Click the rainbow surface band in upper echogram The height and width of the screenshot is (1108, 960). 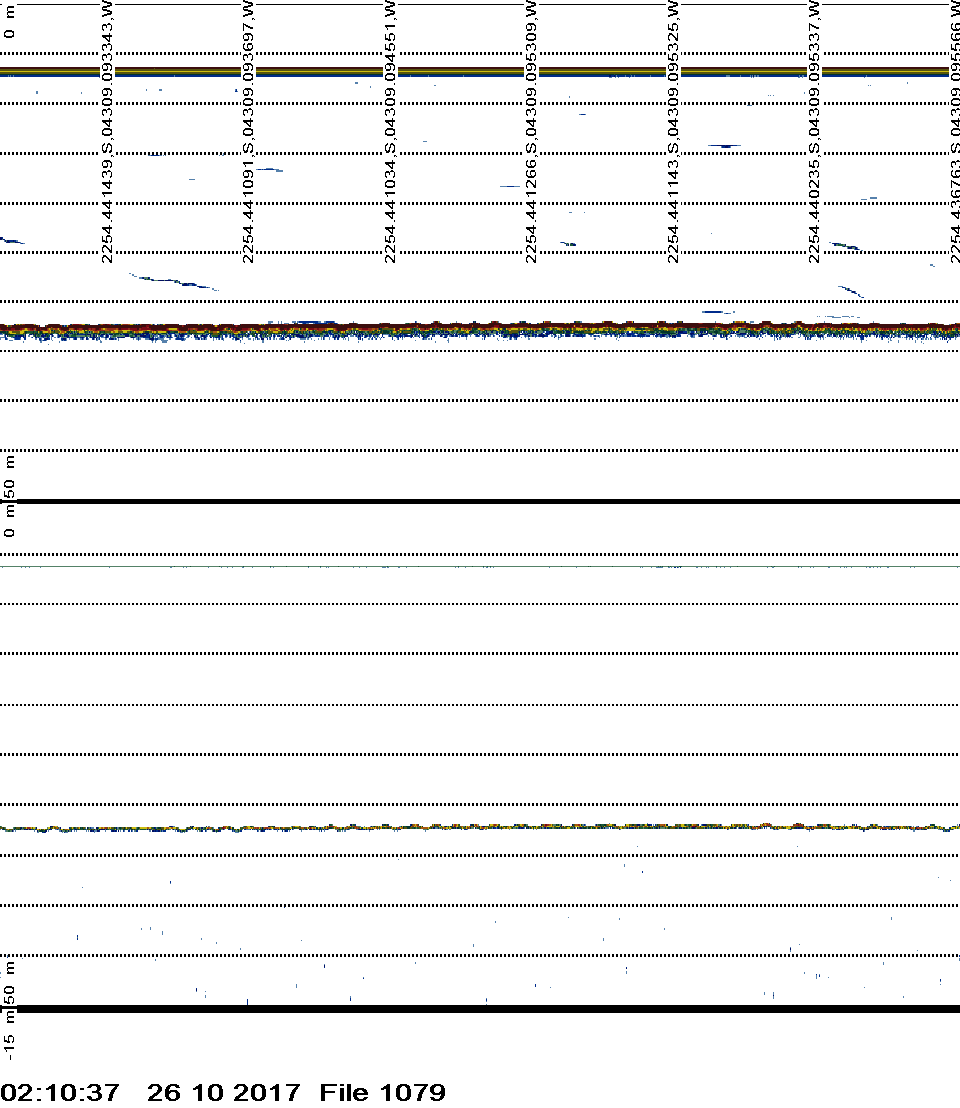point(480,71)
